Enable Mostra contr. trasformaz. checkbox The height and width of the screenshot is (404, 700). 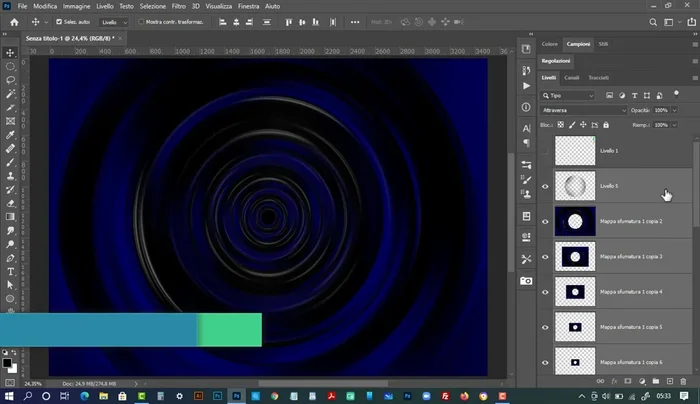(139, 21)
